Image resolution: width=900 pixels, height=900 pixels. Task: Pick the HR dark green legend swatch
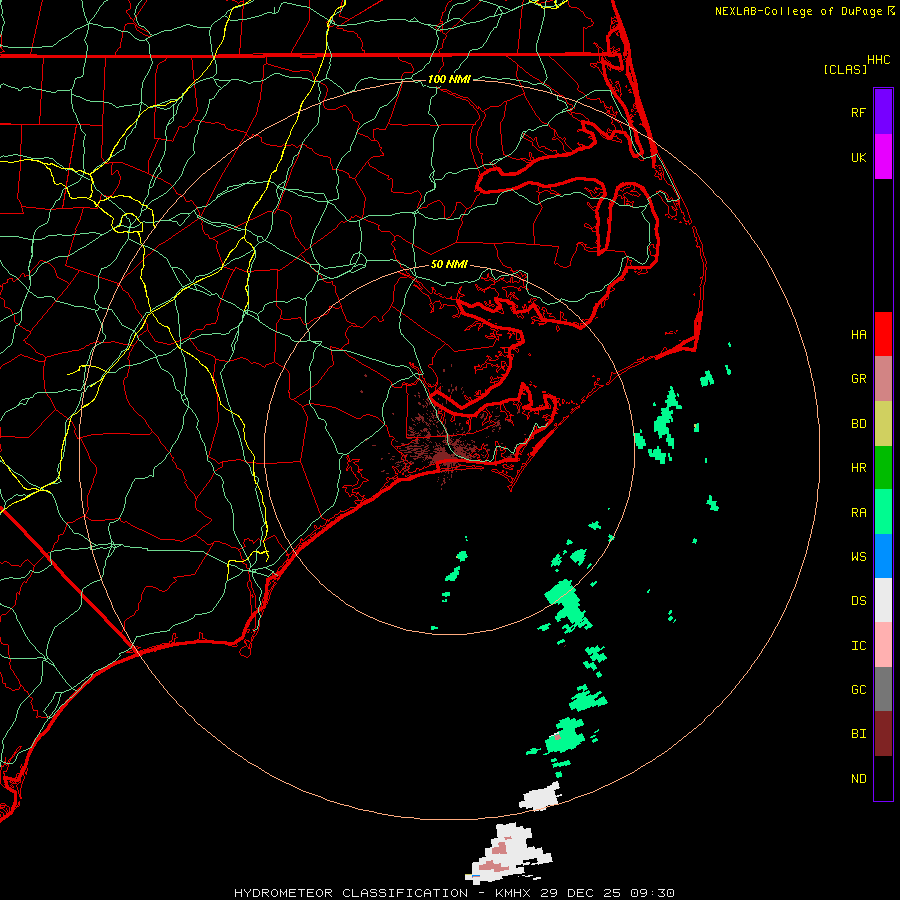pos(883,468)
